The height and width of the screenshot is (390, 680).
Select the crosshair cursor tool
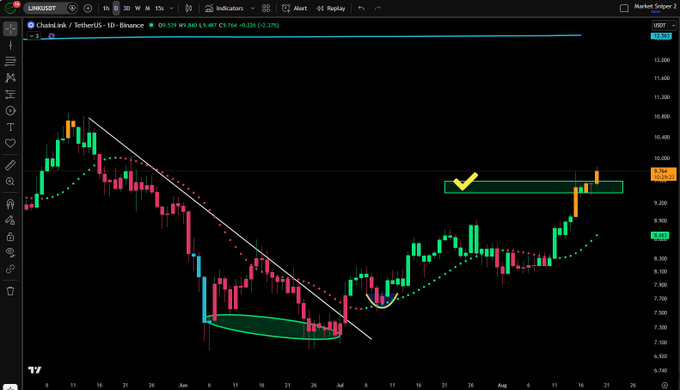pos(10,29)
